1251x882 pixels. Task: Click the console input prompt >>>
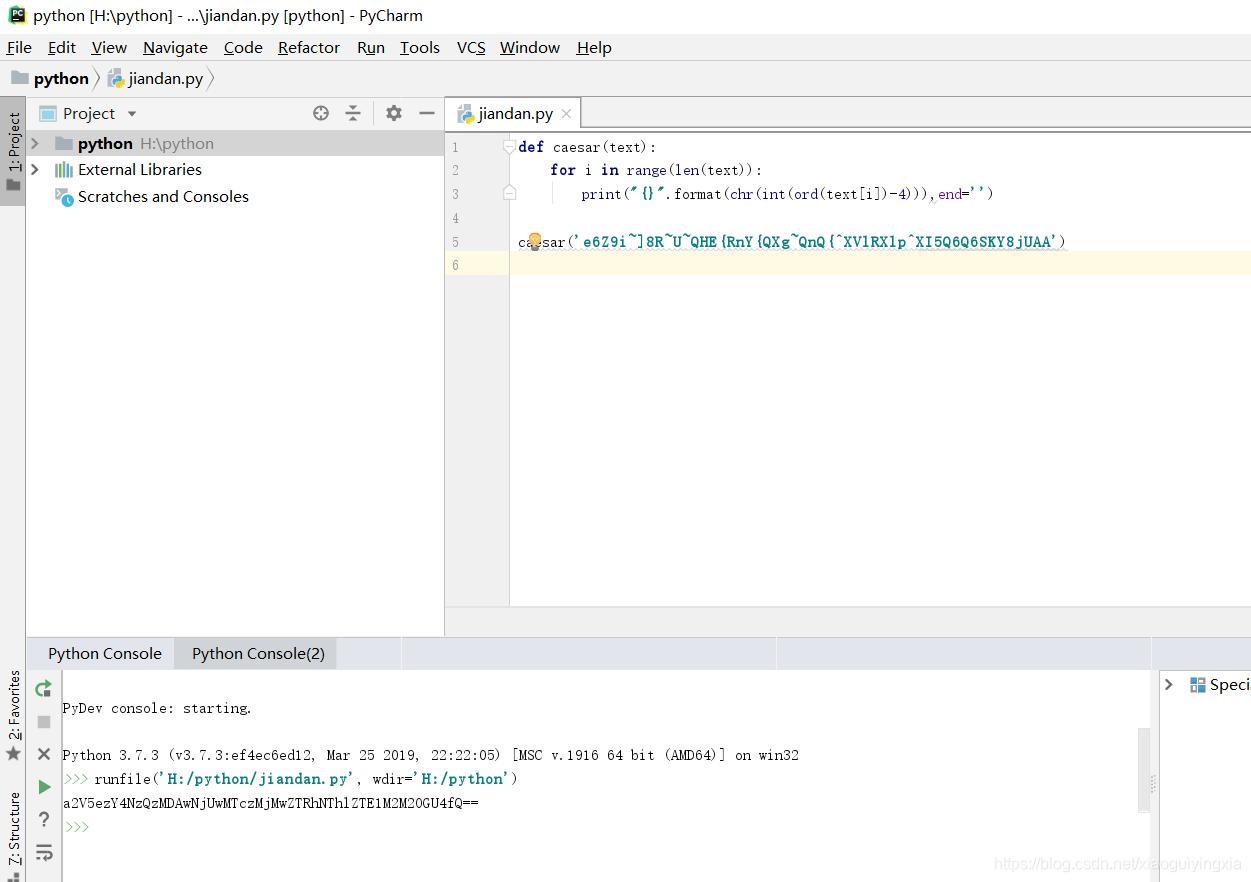point(76,827)
